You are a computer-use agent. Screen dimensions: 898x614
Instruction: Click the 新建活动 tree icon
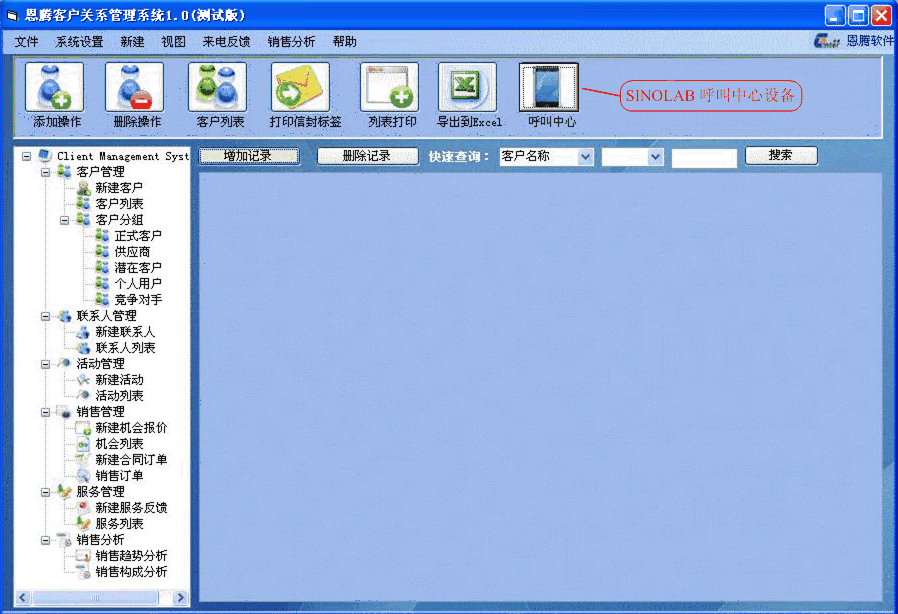pos(84,380)
